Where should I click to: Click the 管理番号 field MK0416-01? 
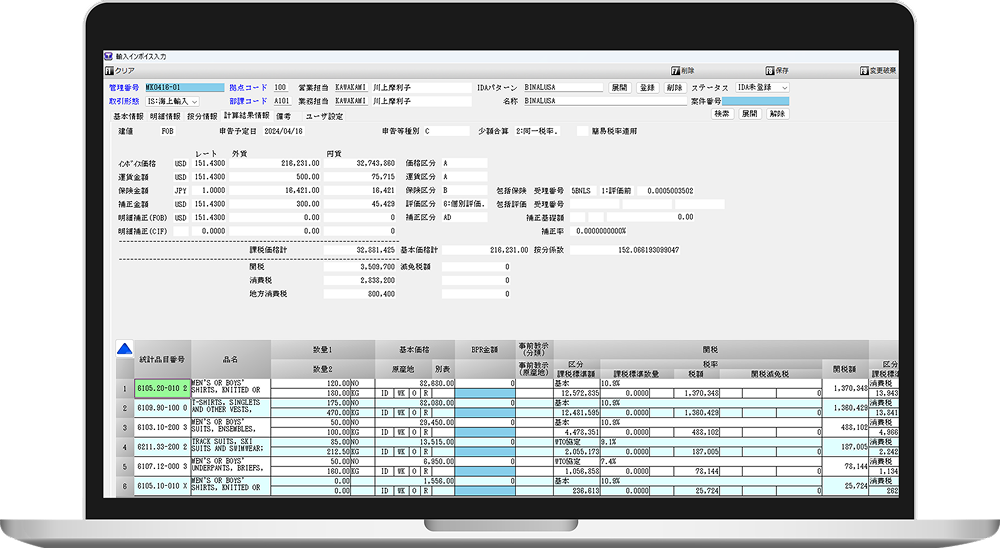pyautogui.click(x=184, y=87)
